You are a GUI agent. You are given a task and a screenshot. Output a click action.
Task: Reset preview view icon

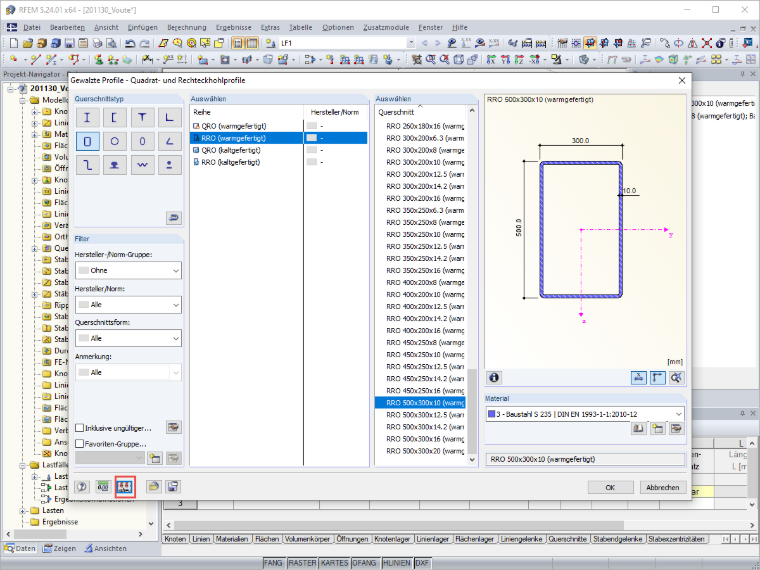click(677, 378)
